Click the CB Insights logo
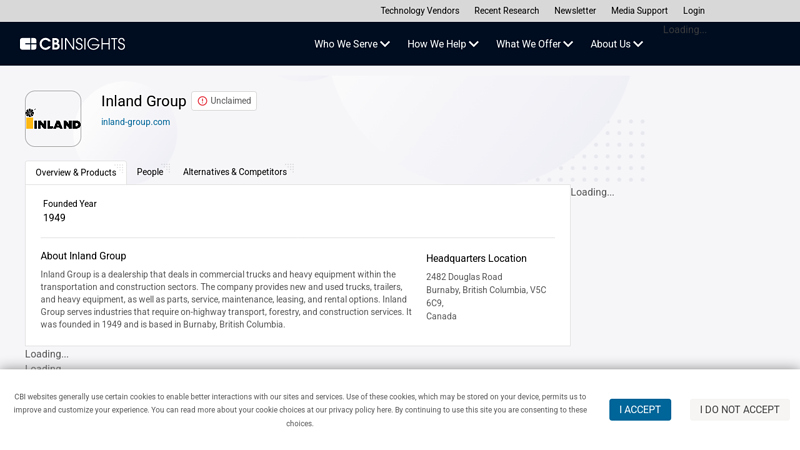The height and width of the screenshot is (450, 800). (72, 44)
